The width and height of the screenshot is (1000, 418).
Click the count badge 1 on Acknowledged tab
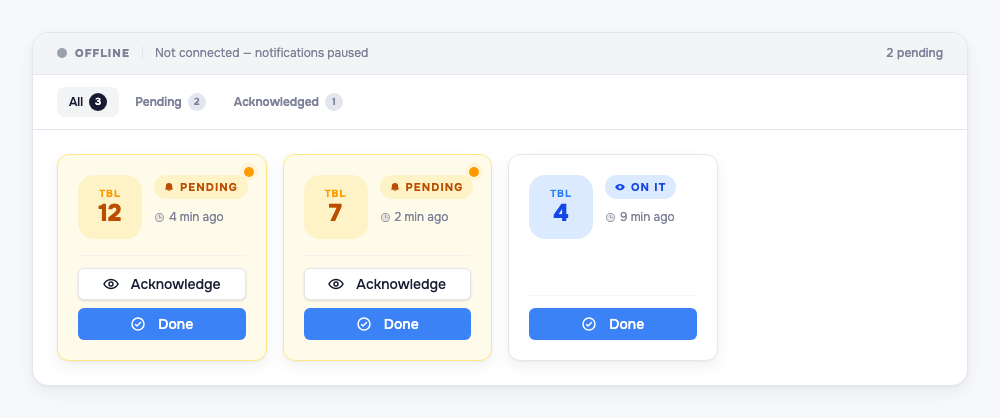pos(334,102)
